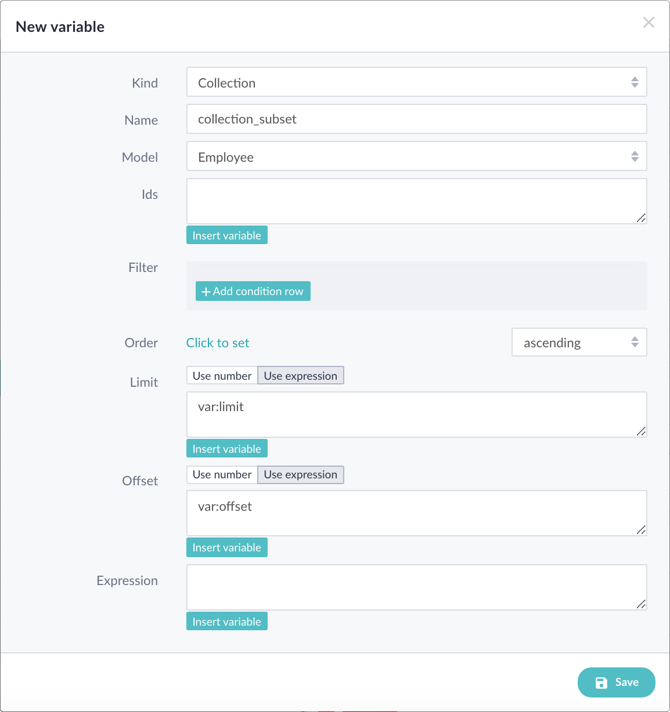The image size is (670, 712).
Task: Click Insert variable under the Ids field
Action: pyautogui.click(x=227, y=235)
